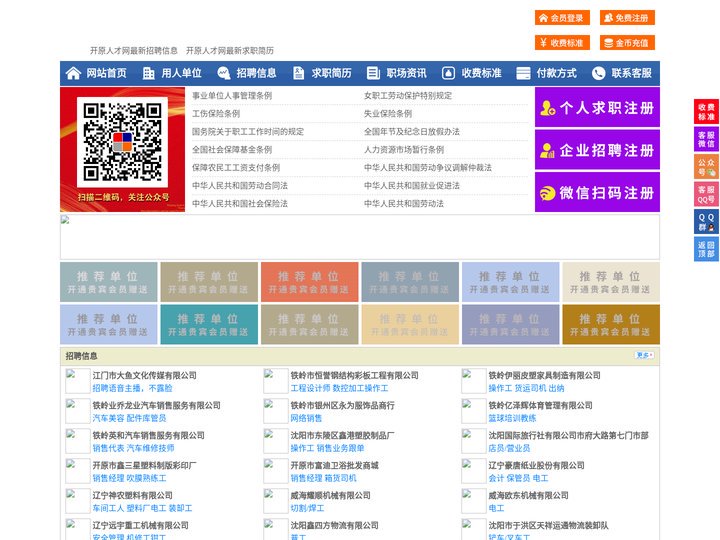Open 网站首页 menu item

tap(107, 73)
